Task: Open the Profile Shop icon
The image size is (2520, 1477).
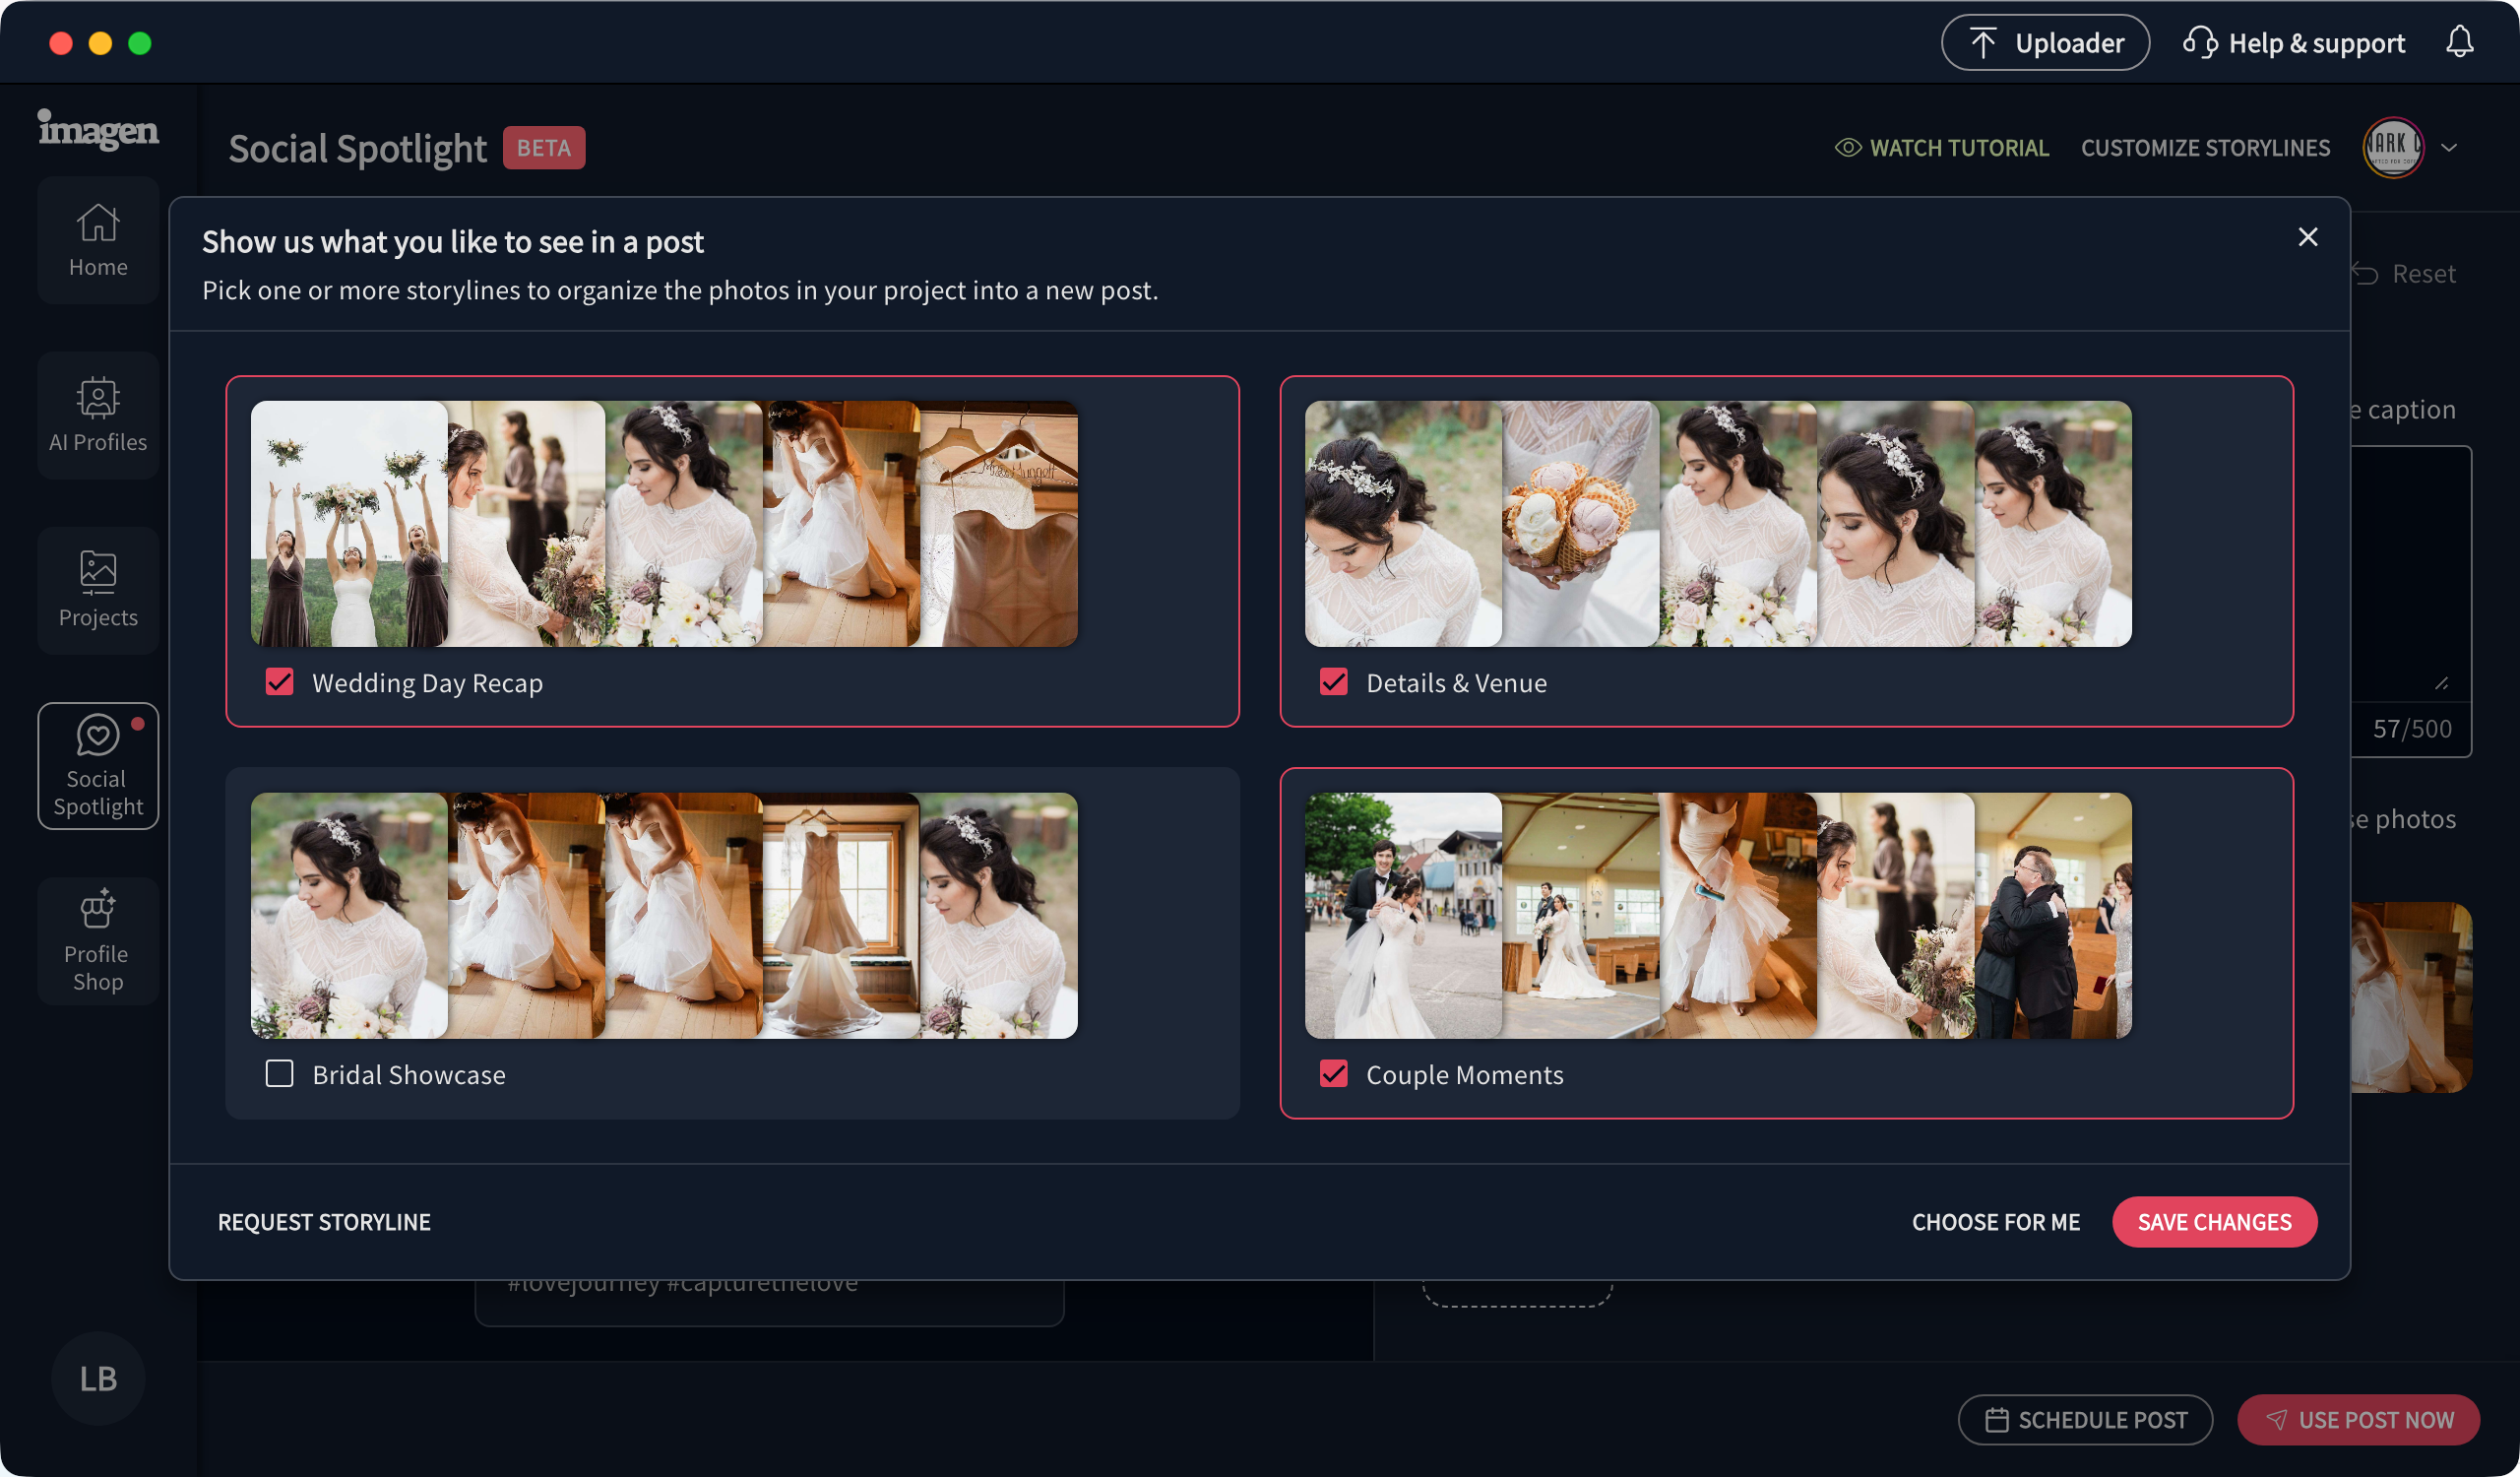Action: click(x=98, y=940)
